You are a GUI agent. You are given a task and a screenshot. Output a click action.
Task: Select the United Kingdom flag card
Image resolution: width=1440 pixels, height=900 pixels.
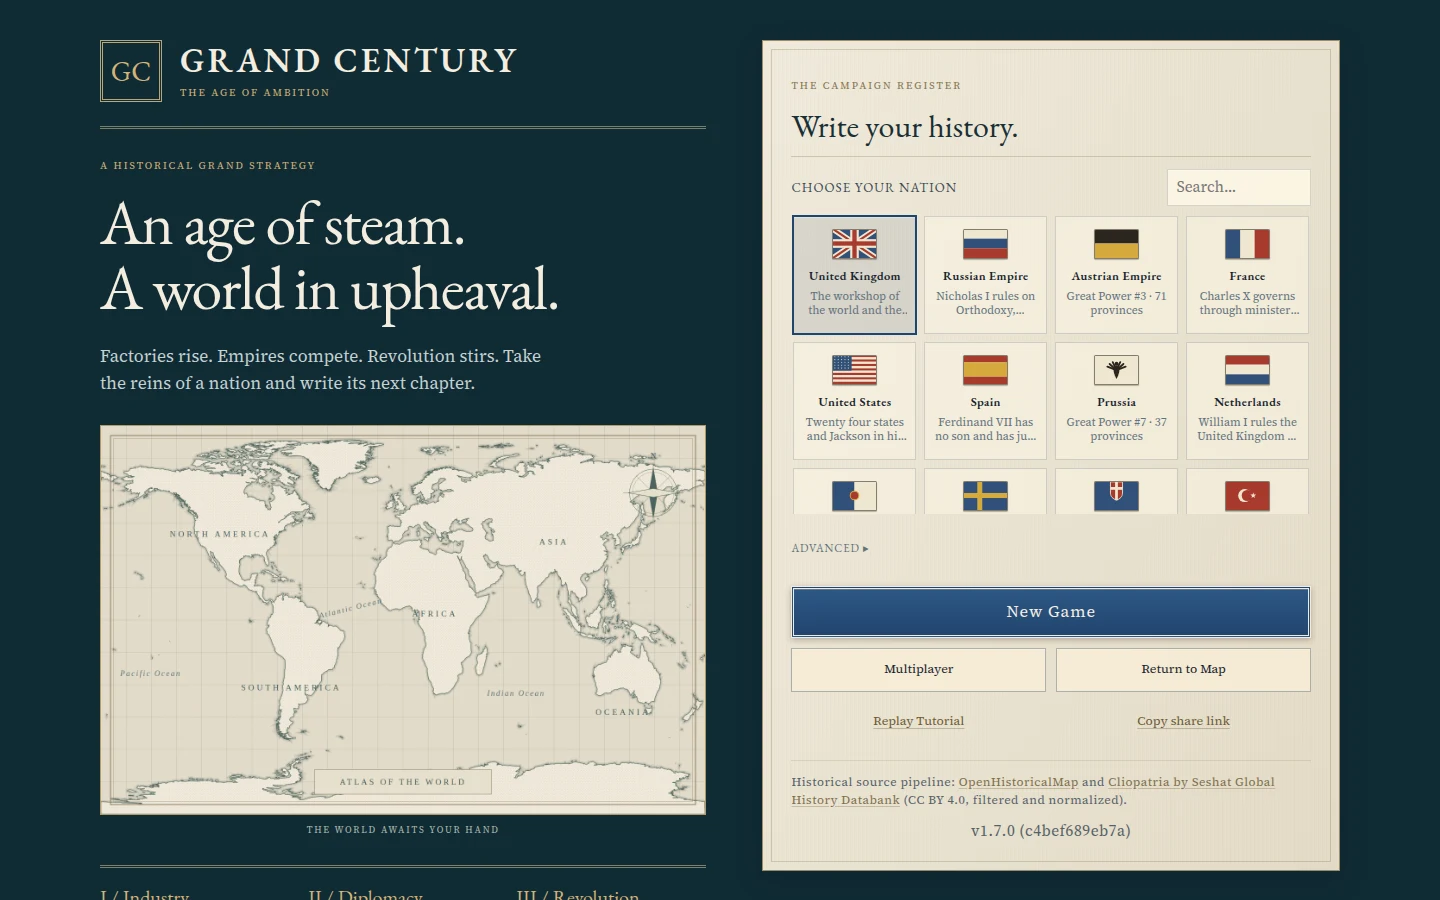click(854, 275)
